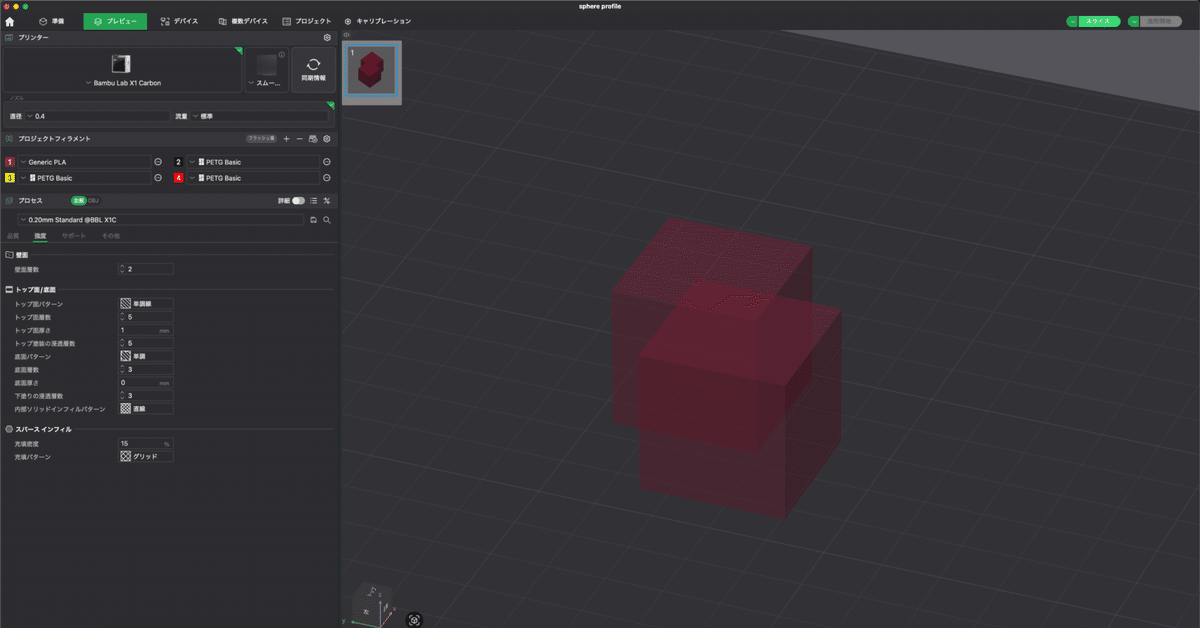Open 内部ソリッドインフィルパターン 直線 dropdown
Image resolution: width=1200 pixels, height=628 pixels.
(146, 408)
